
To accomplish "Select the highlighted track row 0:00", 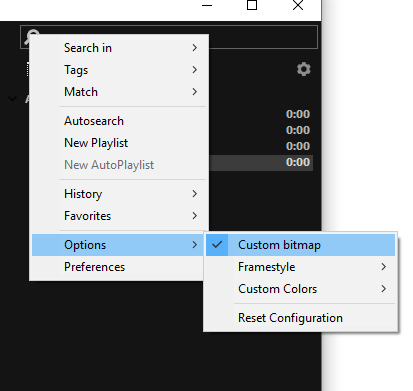I will coord(261,162).
